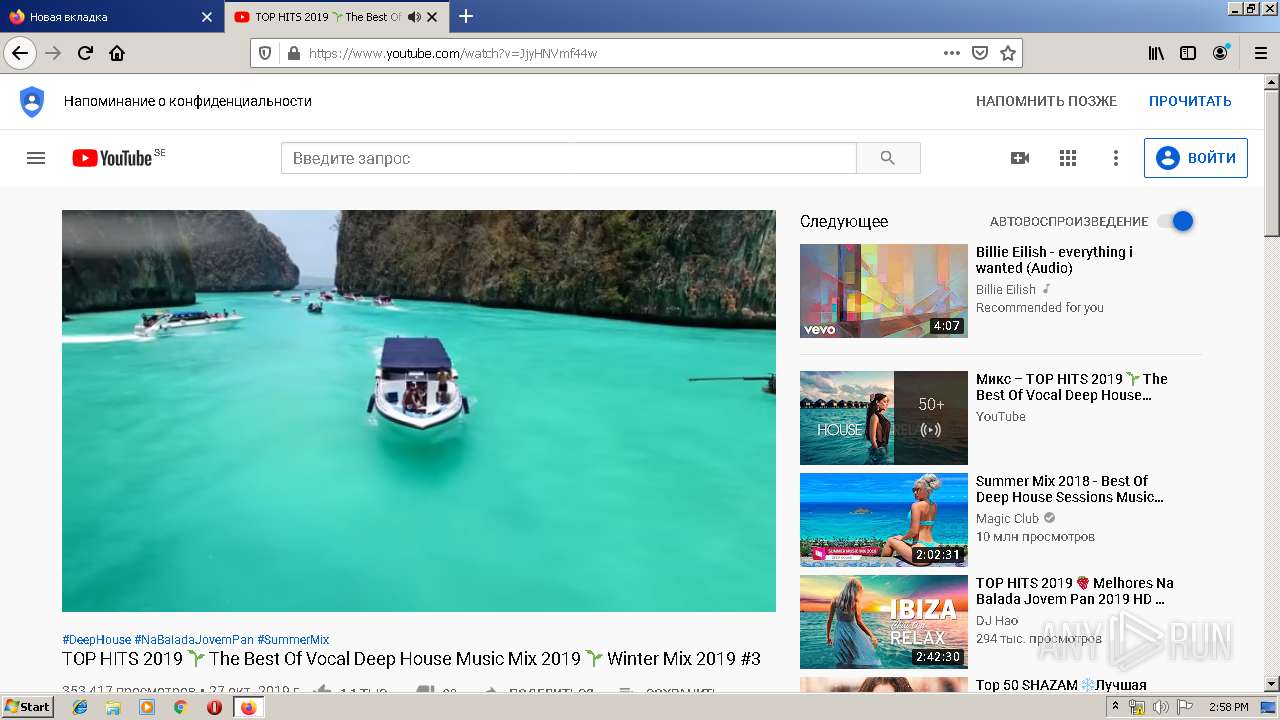This screenshot has height=720, width=1280.
Task: Open the Magic Club channel name
Action: point(1007,518)
